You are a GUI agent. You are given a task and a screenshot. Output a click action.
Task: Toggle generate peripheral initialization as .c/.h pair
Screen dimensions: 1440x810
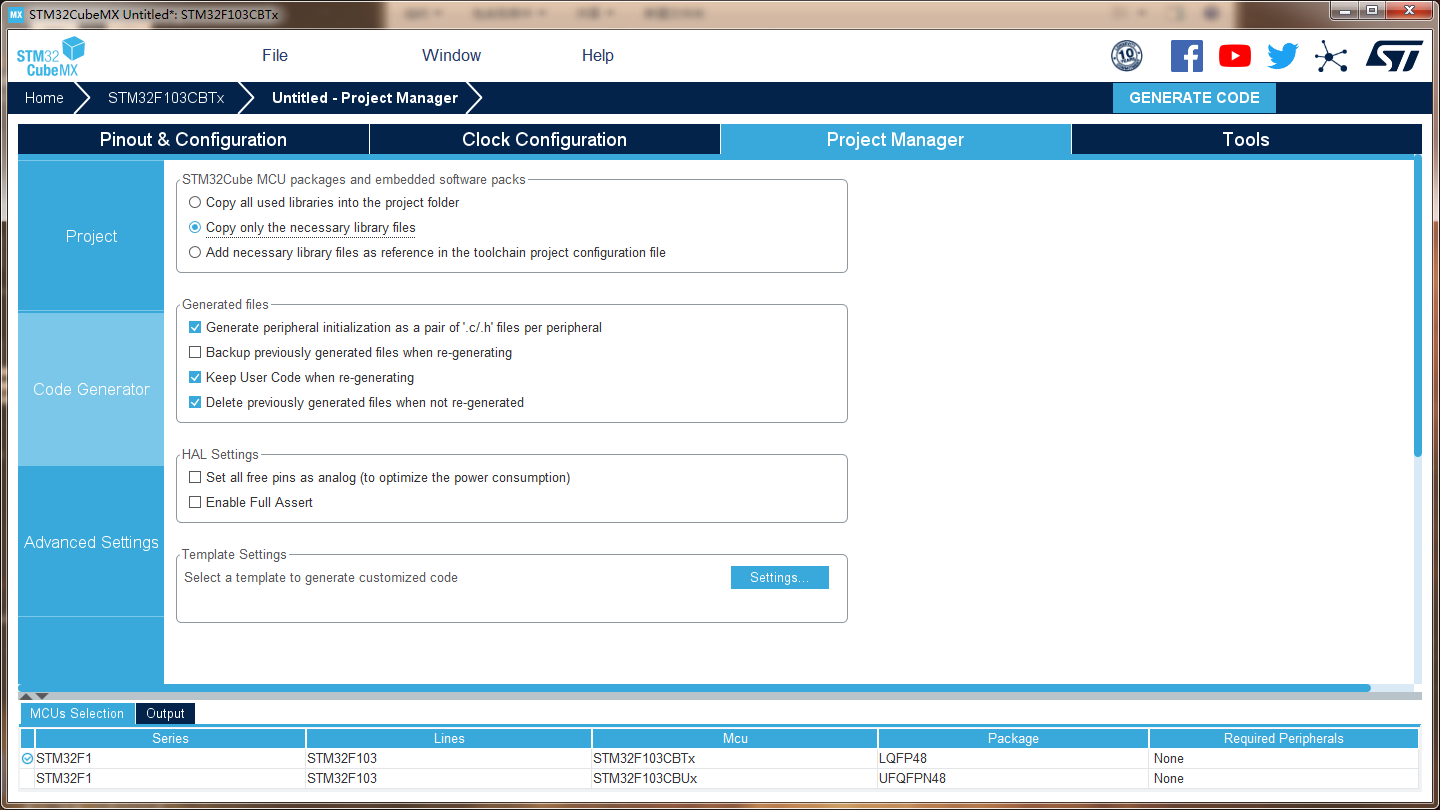tap(195, 327)
